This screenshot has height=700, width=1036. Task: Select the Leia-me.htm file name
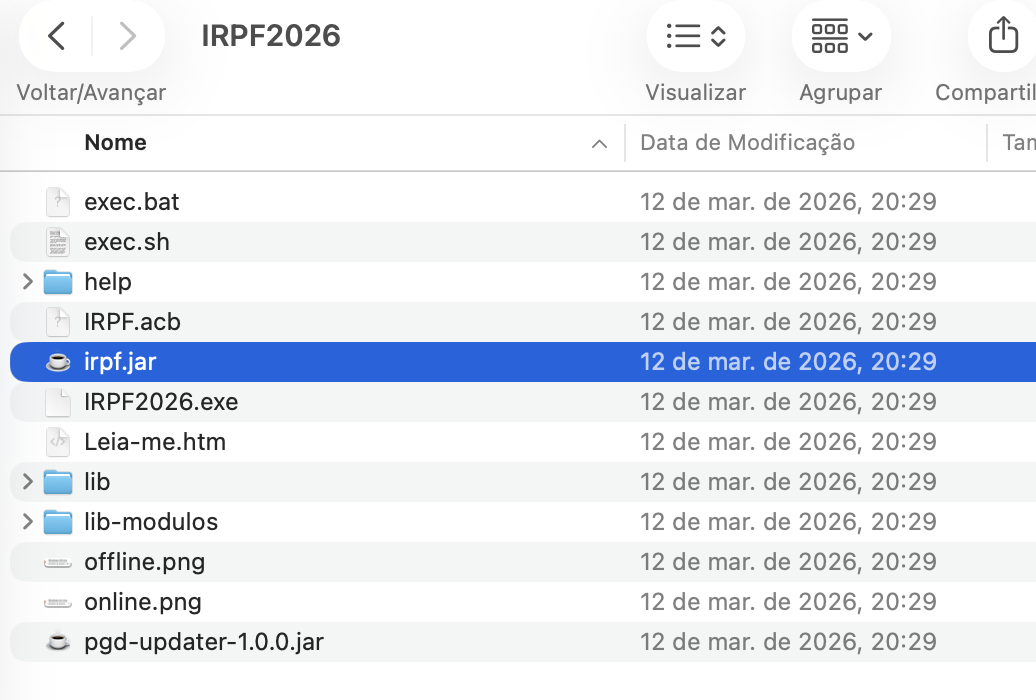(x=155, y=442)
